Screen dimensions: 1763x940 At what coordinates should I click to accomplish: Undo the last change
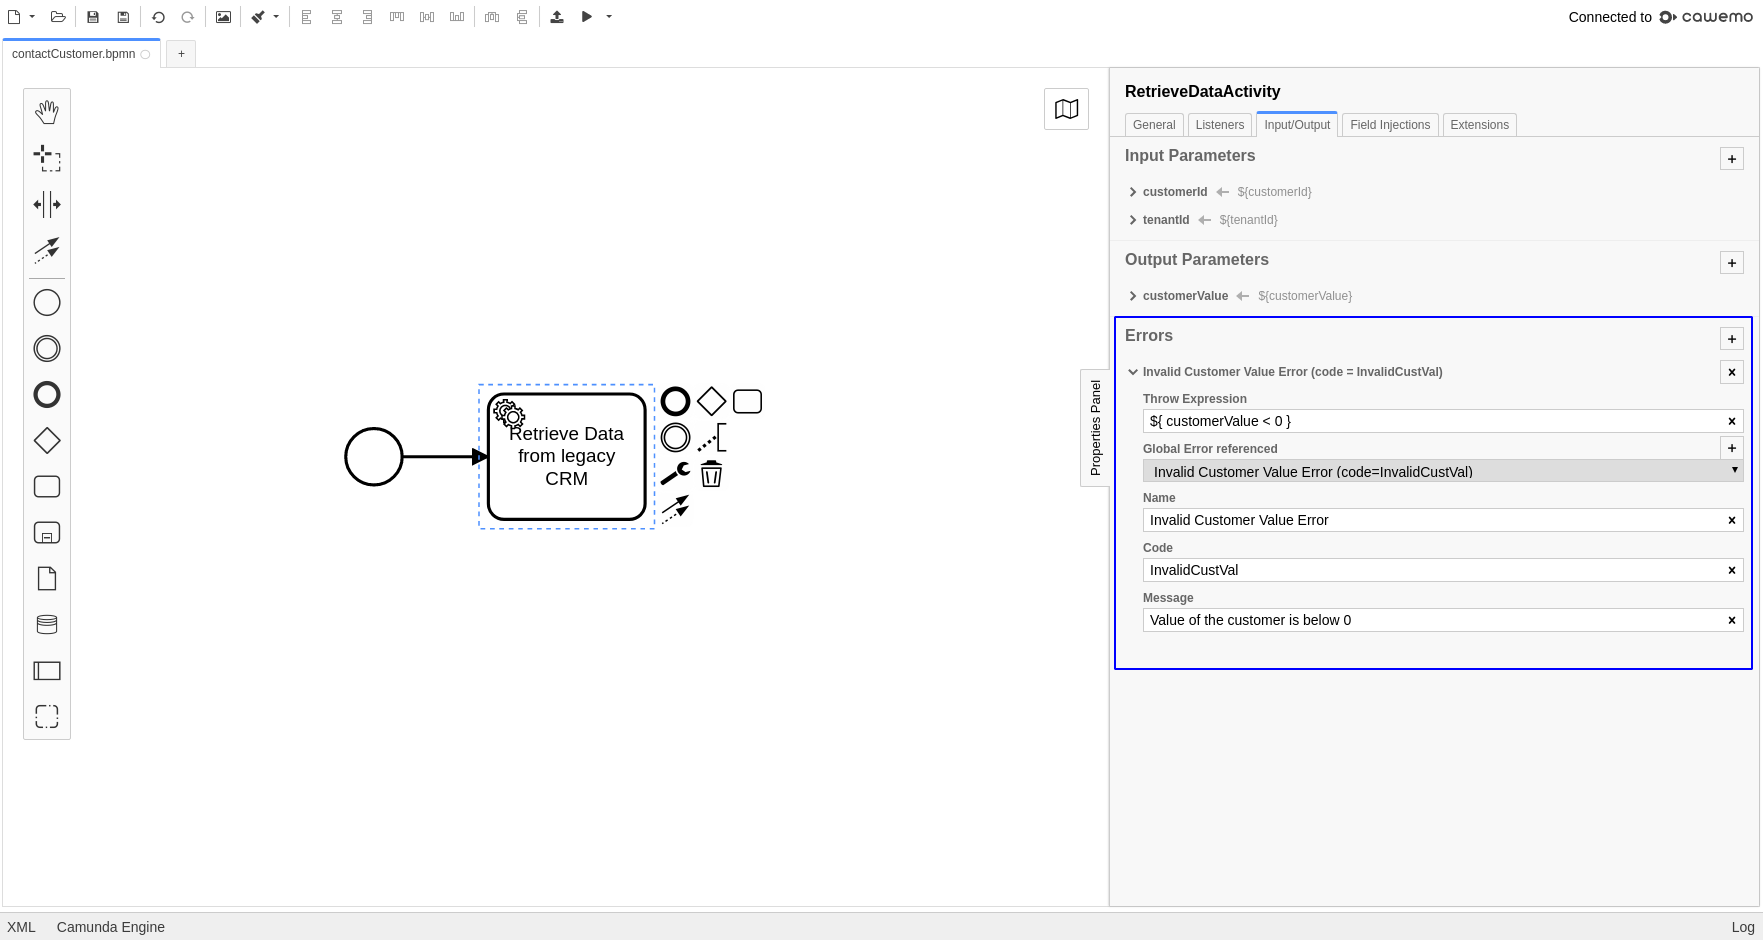(158, 16)
